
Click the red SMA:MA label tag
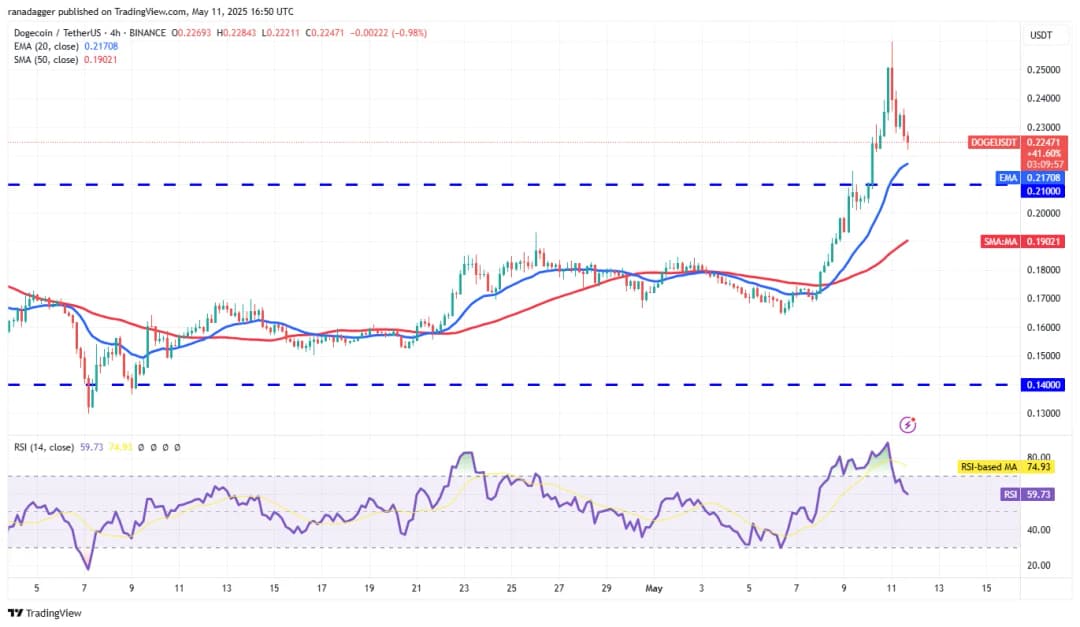pyautogui.click(x=997, y=241)
